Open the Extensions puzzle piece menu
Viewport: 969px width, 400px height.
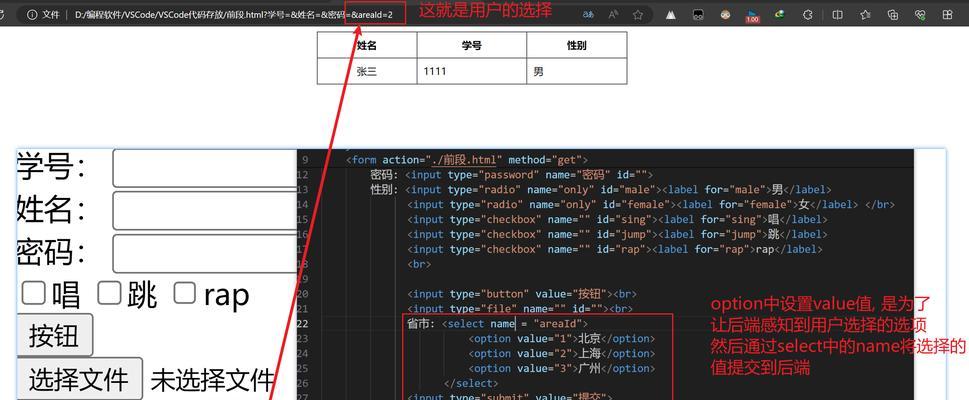(x=807, y=14)
